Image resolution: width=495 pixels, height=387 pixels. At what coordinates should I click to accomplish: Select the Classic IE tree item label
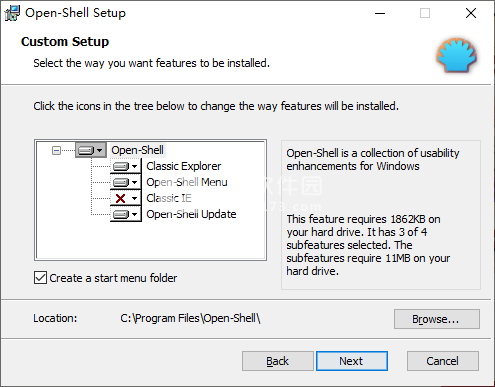pos(169,198)
